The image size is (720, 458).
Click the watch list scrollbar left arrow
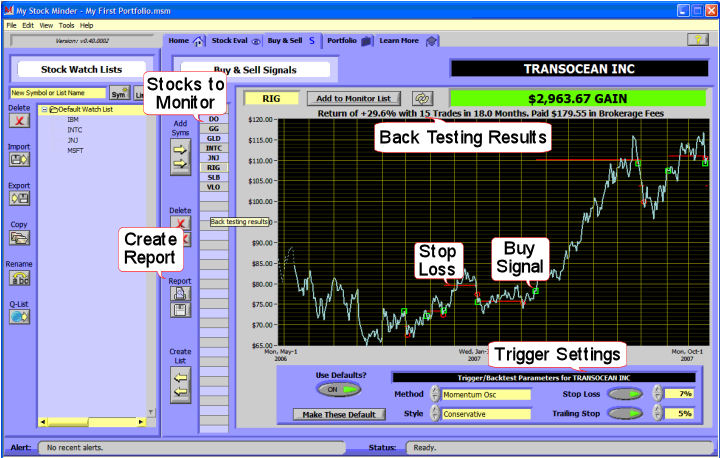(43, 422)
